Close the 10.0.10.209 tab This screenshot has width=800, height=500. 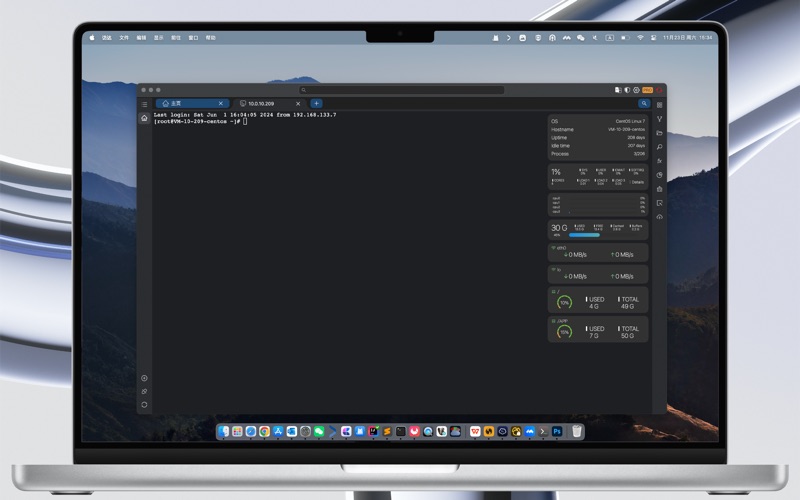click(x=298, y=104)
